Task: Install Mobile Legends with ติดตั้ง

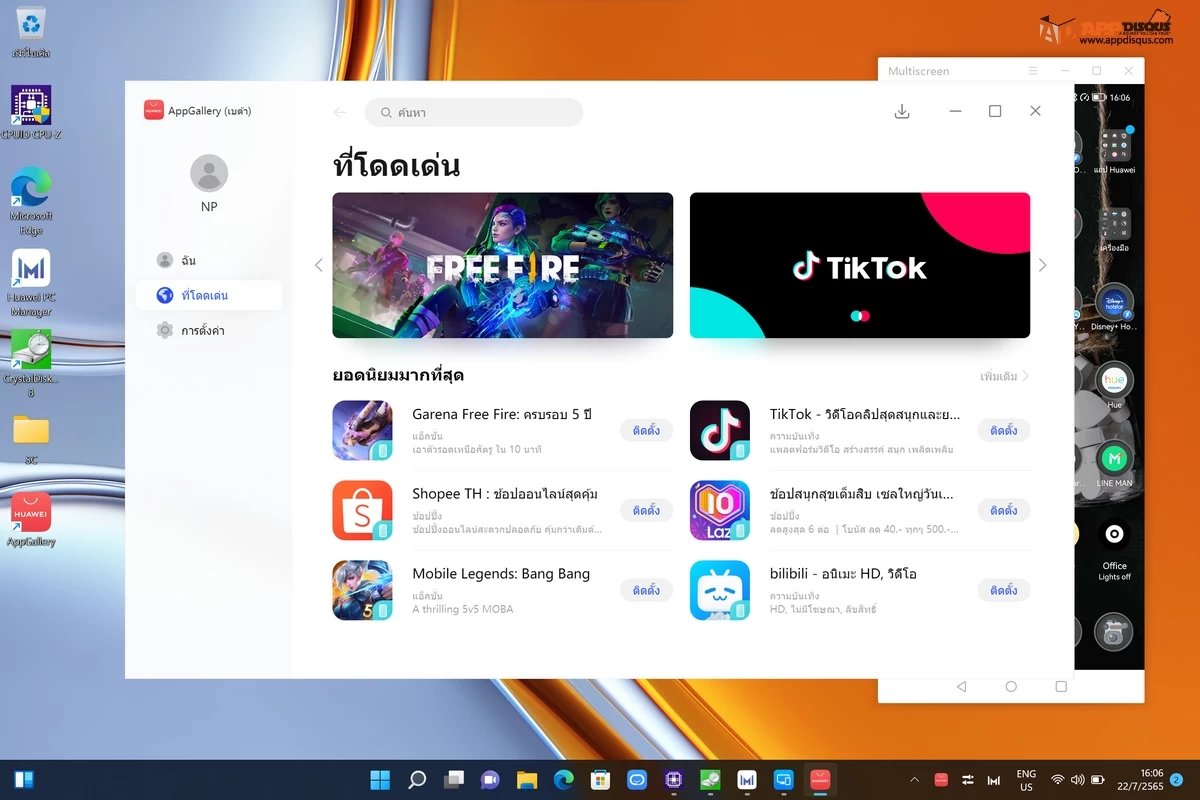Action: pyautogui.click(x=646, y=590)
